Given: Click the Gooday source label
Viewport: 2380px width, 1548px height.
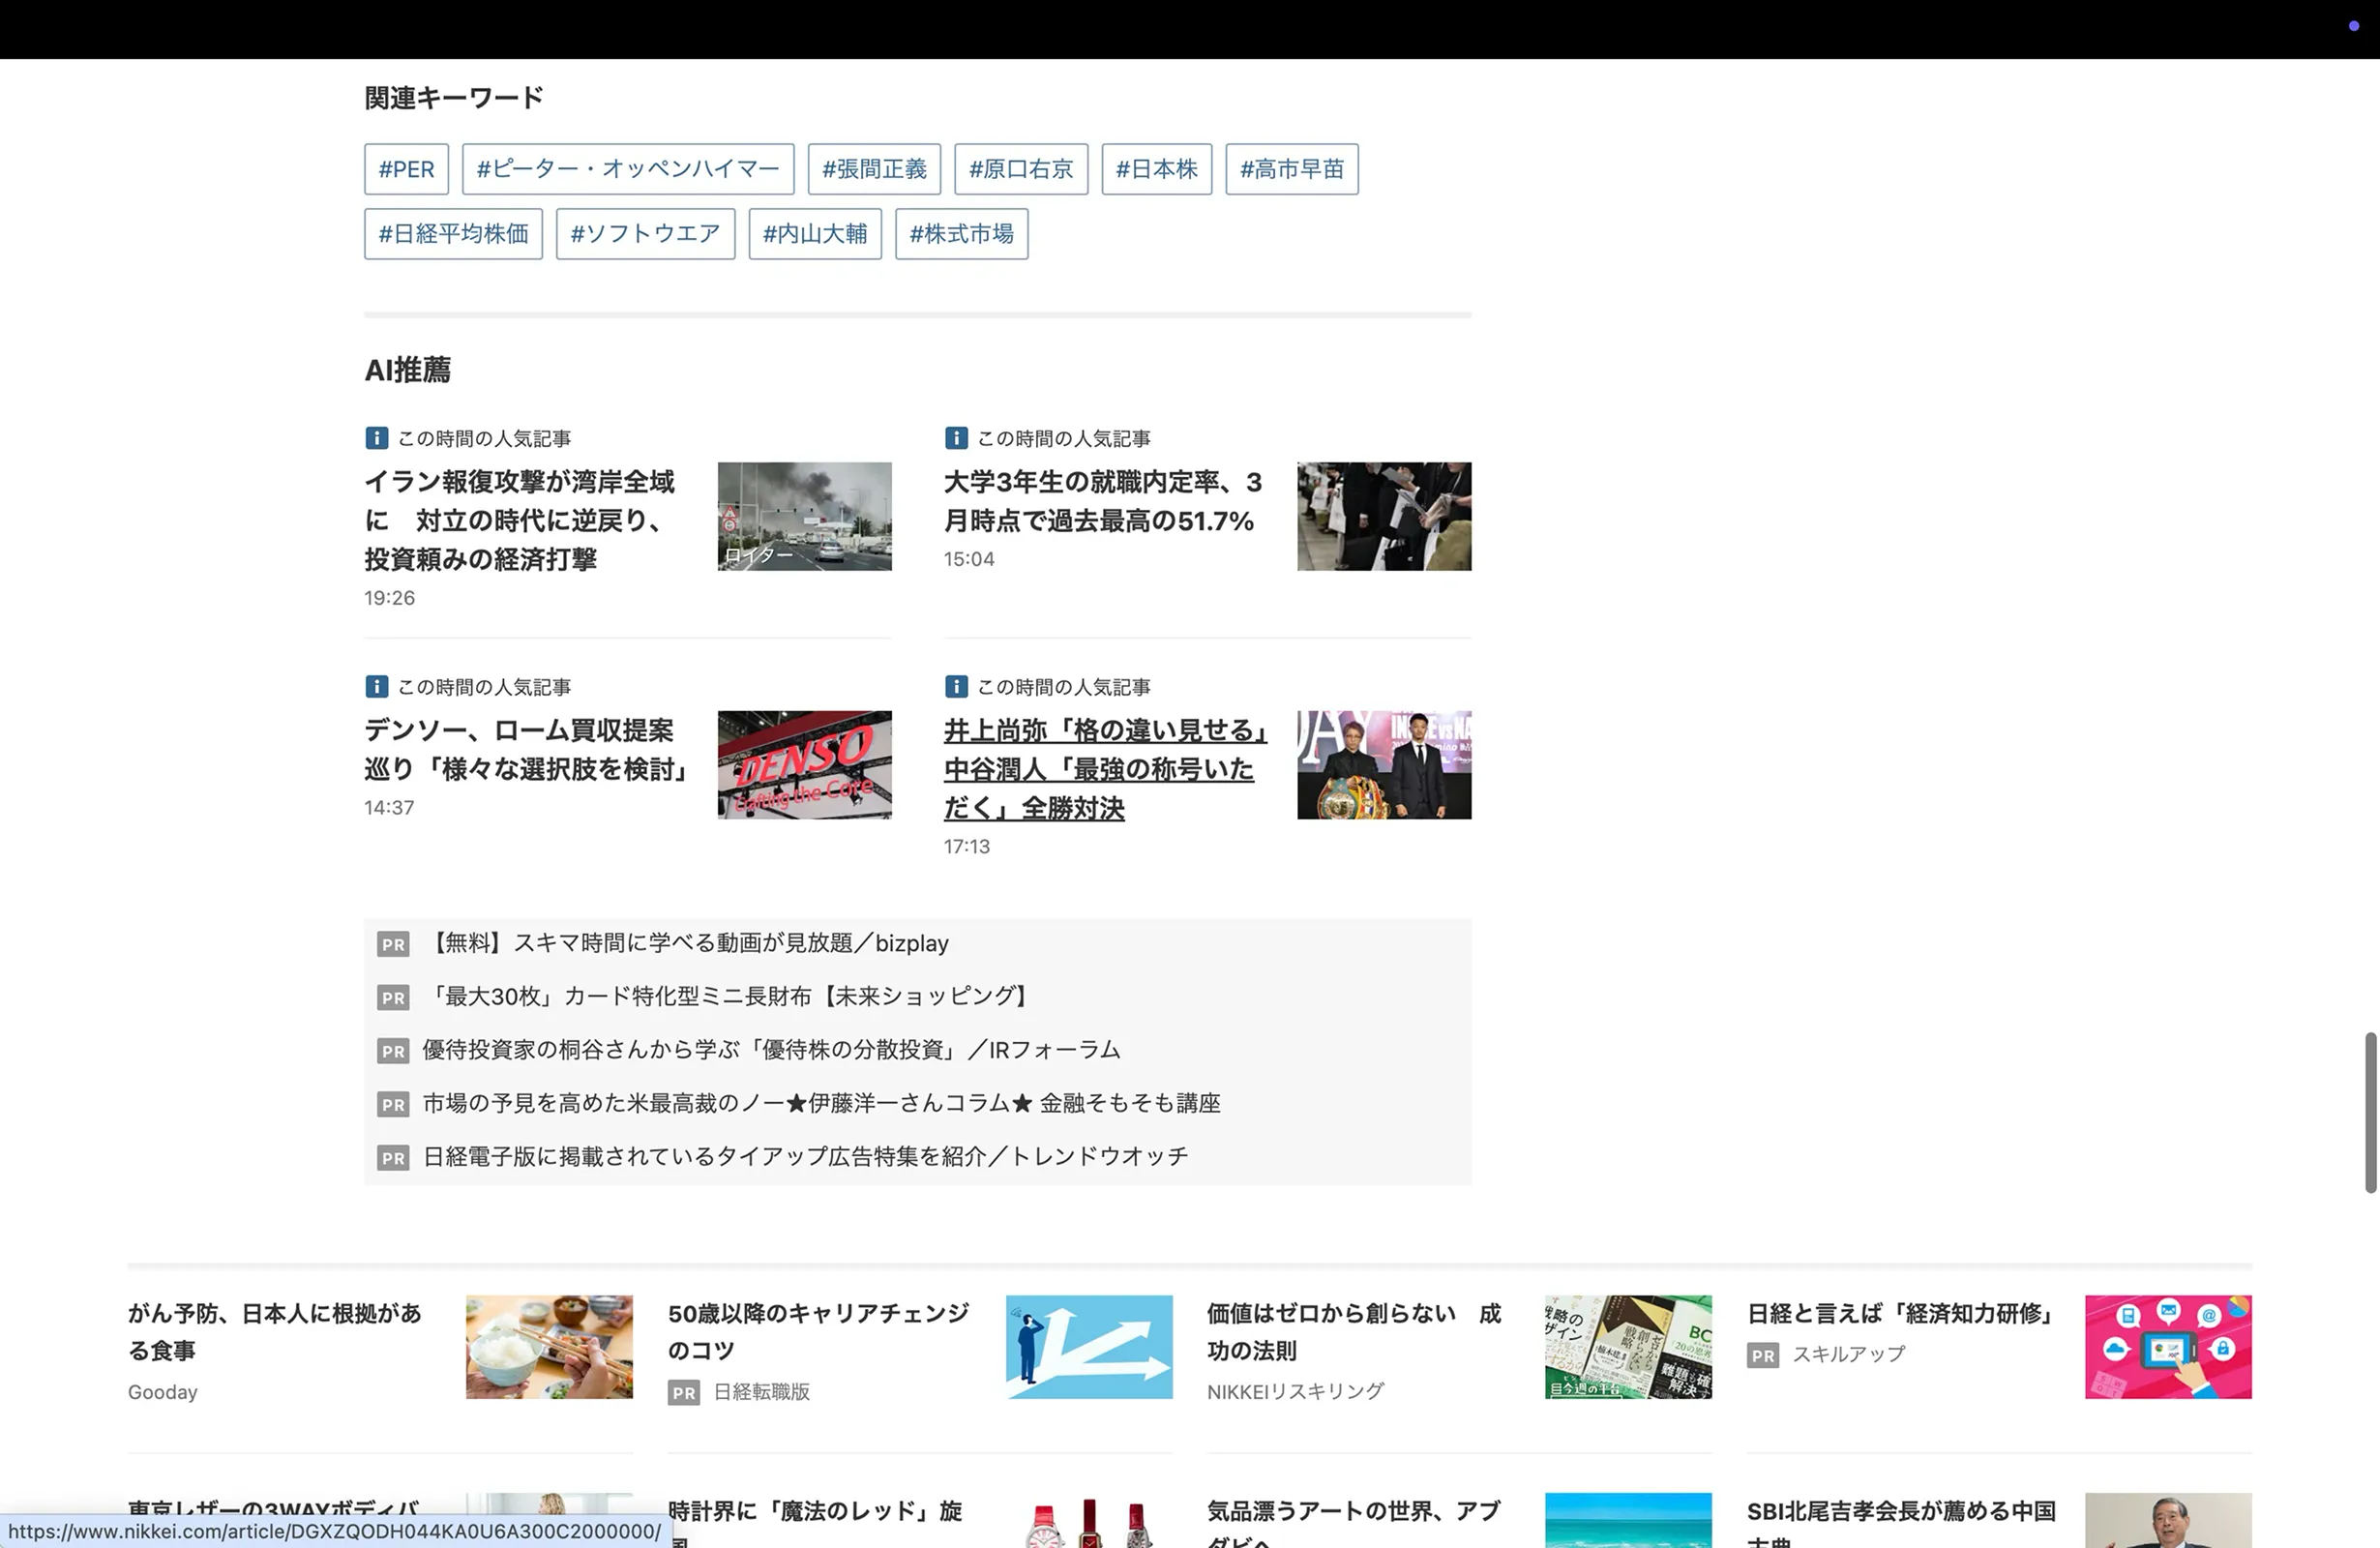Looking at the screenshot, I should click(163, 1392).
